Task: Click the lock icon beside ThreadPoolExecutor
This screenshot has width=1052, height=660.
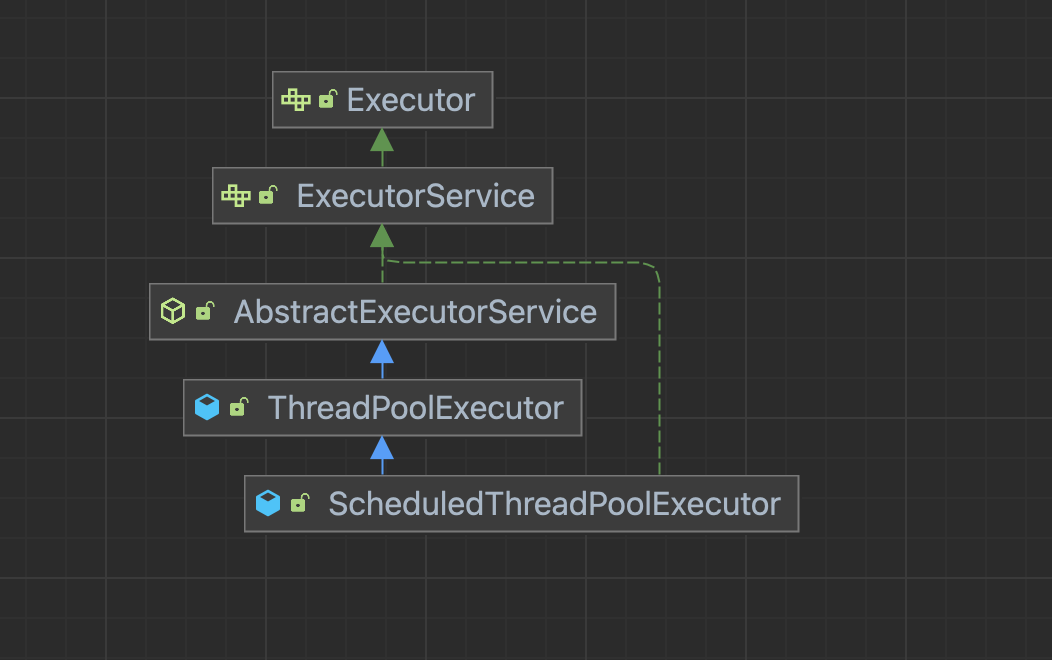Action: [239, 408]
